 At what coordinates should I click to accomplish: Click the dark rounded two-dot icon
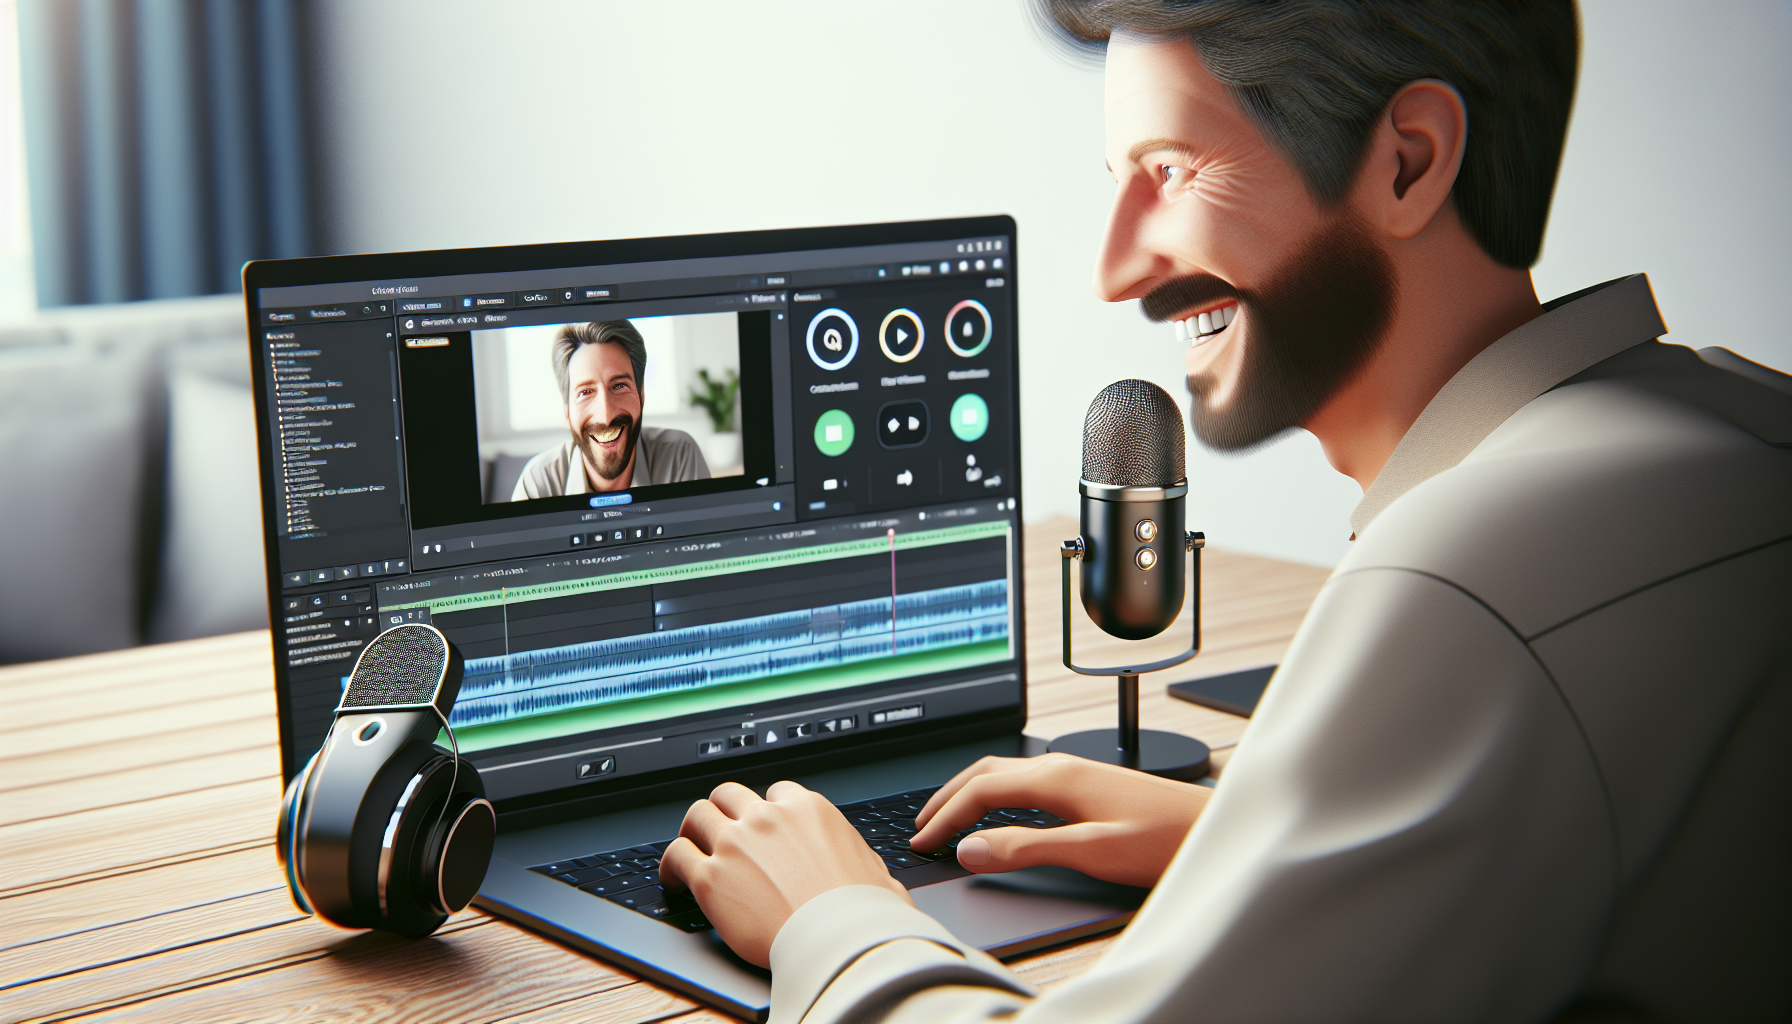902,425
